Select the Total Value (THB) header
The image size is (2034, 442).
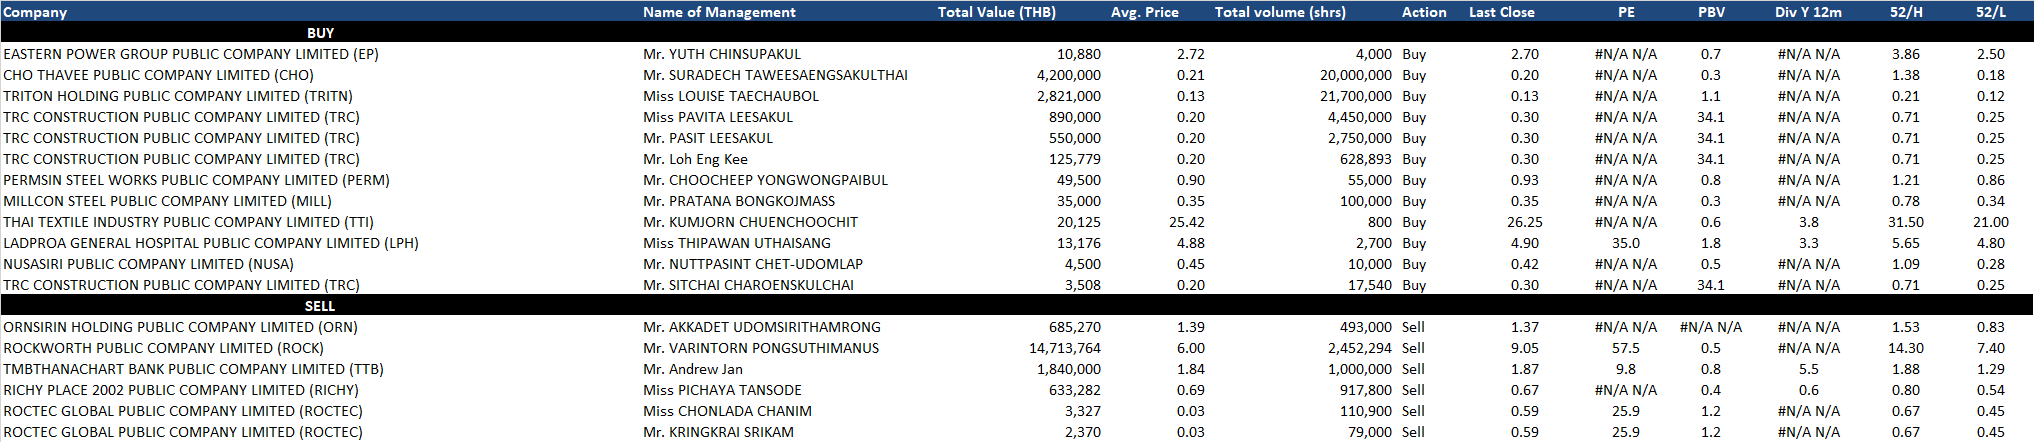tap(996, 12)
